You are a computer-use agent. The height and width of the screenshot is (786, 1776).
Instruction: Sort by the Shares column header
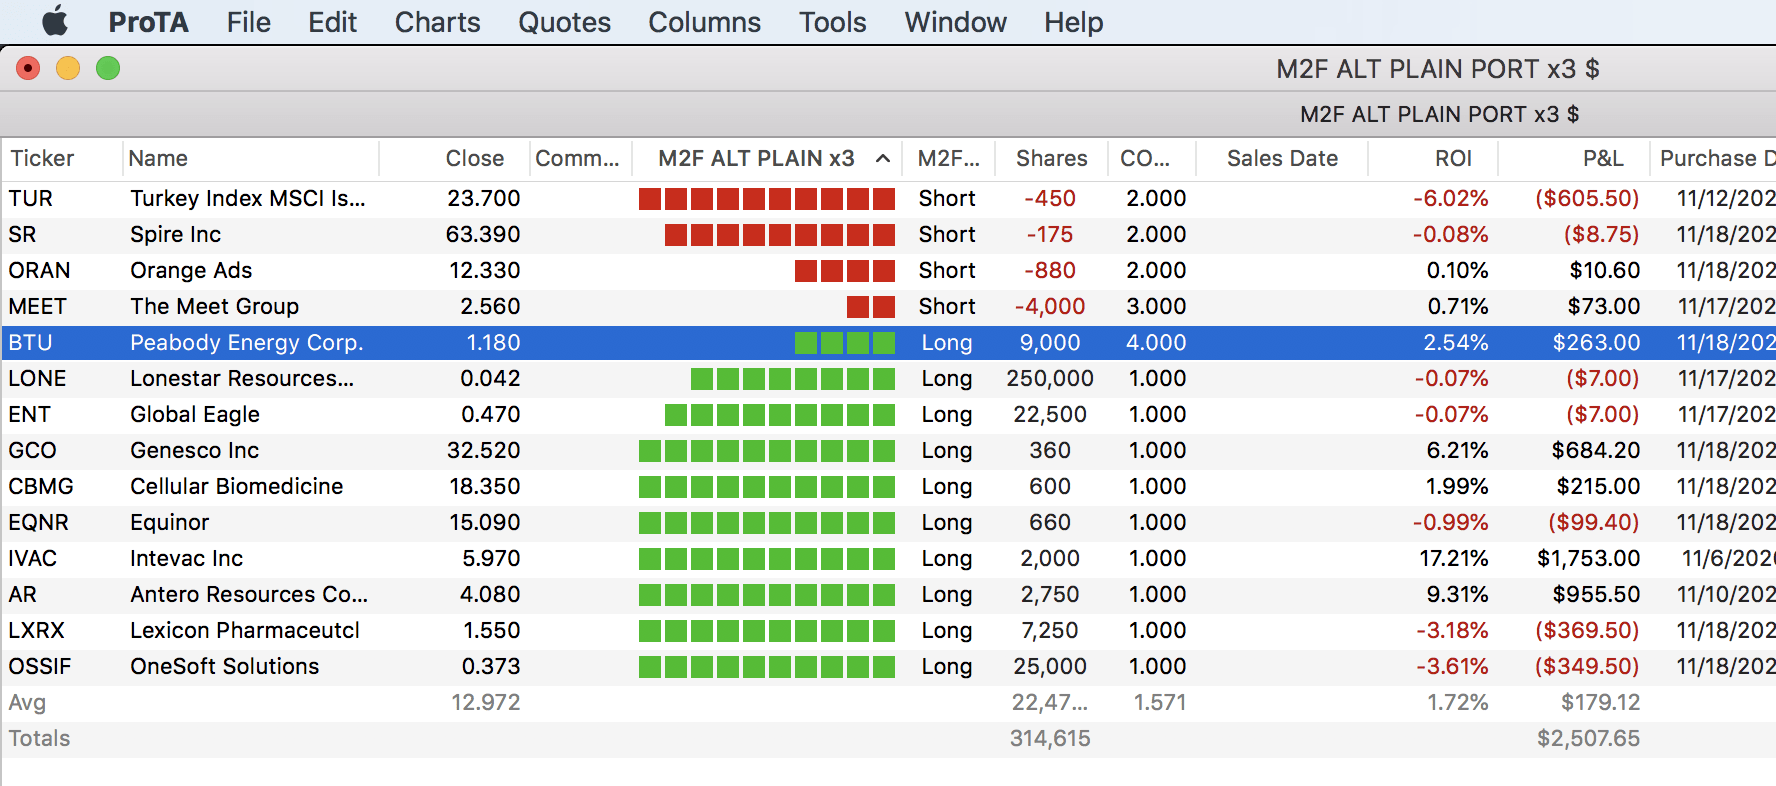[1051, 158]
